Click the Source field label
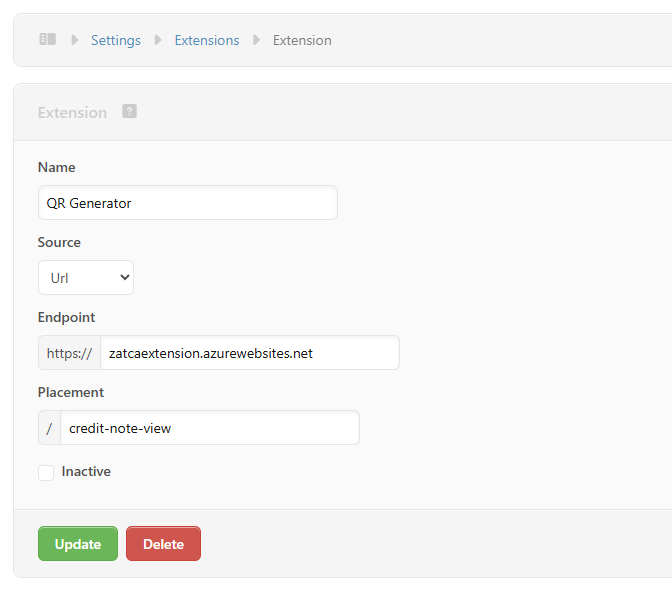672x597 pixels. (59, 242)
